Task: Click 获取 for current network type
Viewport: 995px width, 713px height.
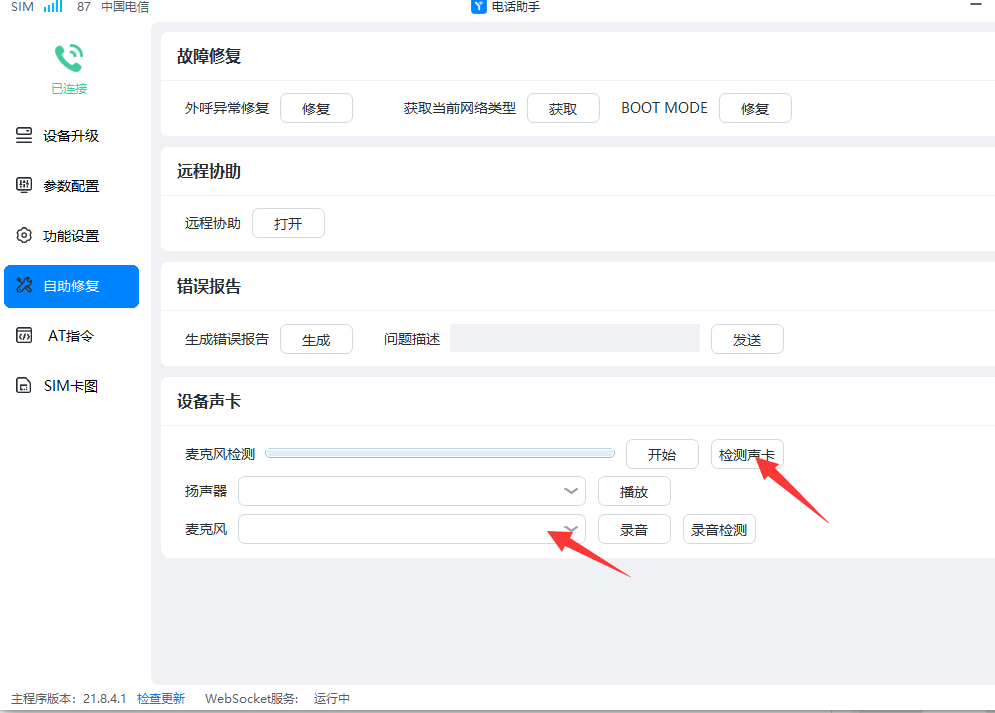Action: (563, 108)
